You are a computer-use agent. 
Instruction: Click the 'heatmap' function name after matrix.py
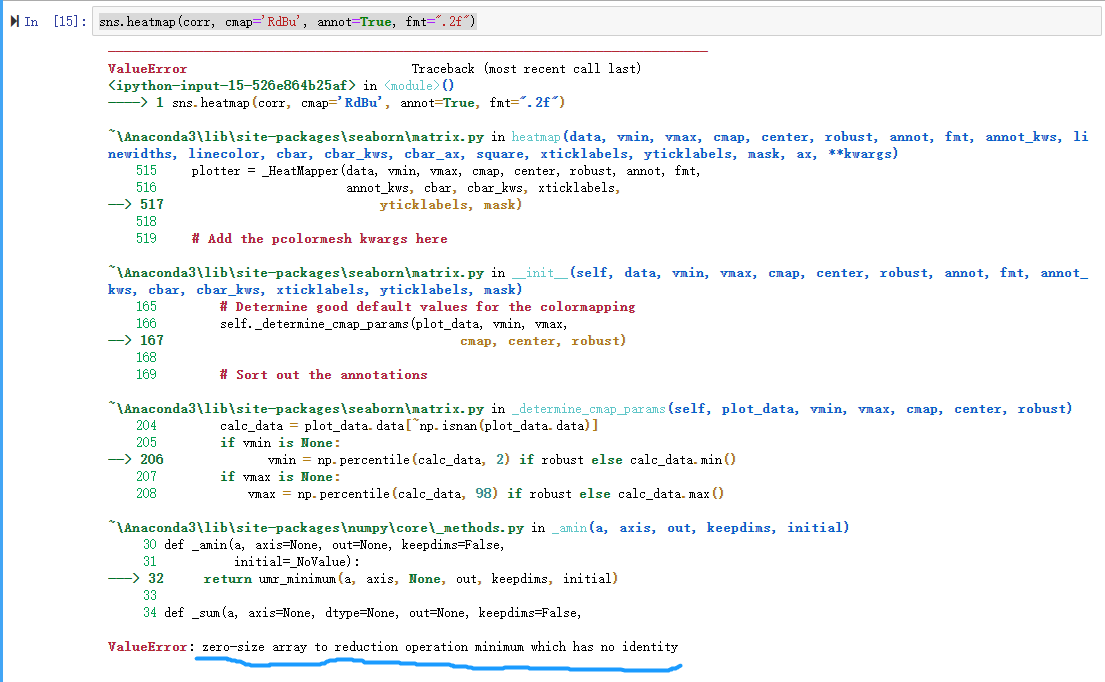(536, 137)
